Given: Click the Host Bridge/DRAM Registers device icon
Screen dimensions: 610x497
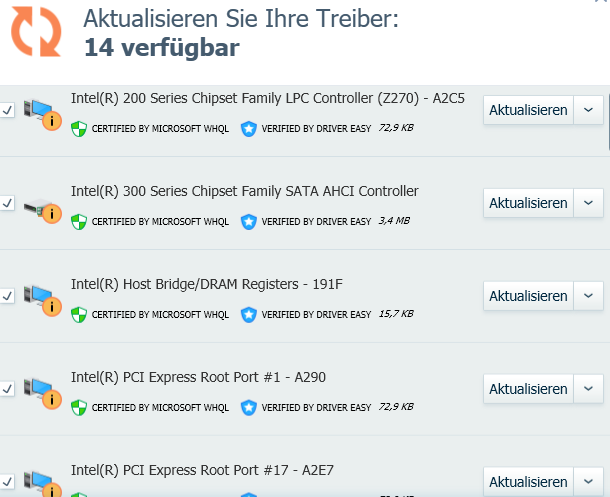Looking at the screenshot, I should click(42, 301).
